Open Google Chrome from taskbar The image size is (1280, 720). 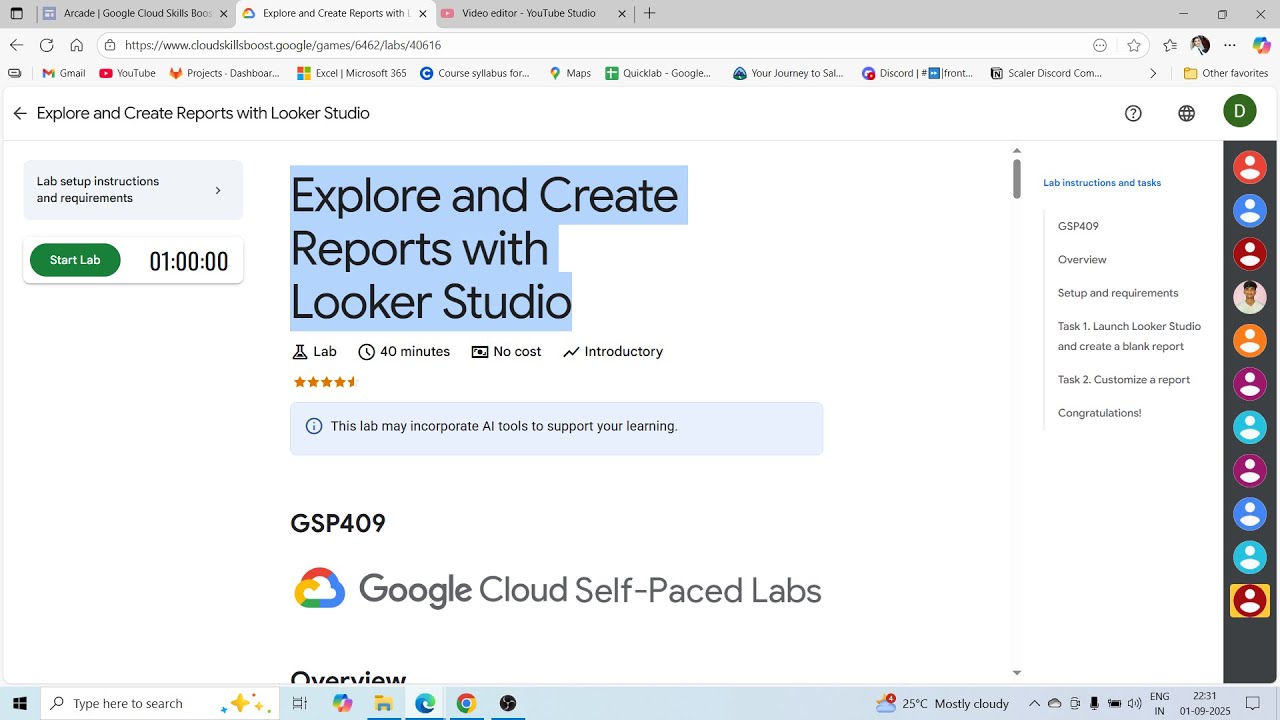[x=466, y=703]
